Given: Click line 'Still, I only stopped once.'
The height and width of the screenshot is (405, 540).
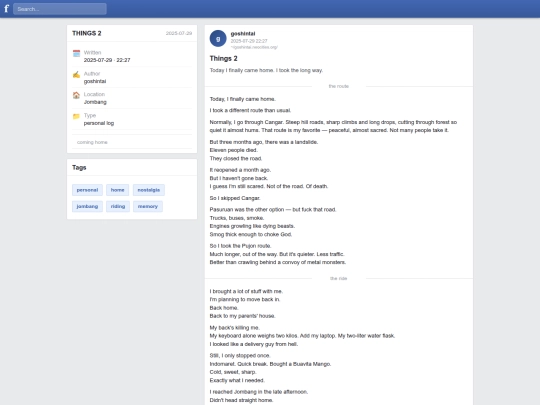Looking at the screenshot, I should pos(240,355).
